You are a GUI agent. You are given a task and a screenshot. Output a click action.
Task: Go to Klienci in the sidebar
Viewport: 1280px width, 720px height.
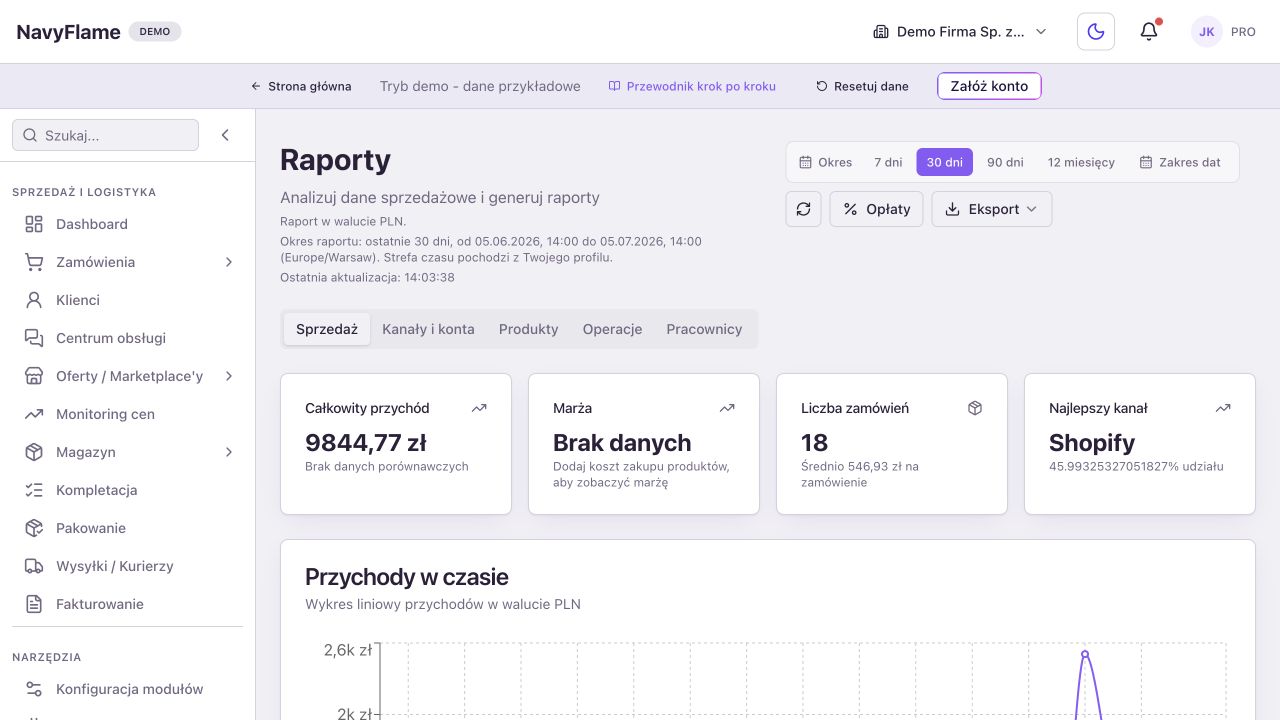[x=128, y=300]
